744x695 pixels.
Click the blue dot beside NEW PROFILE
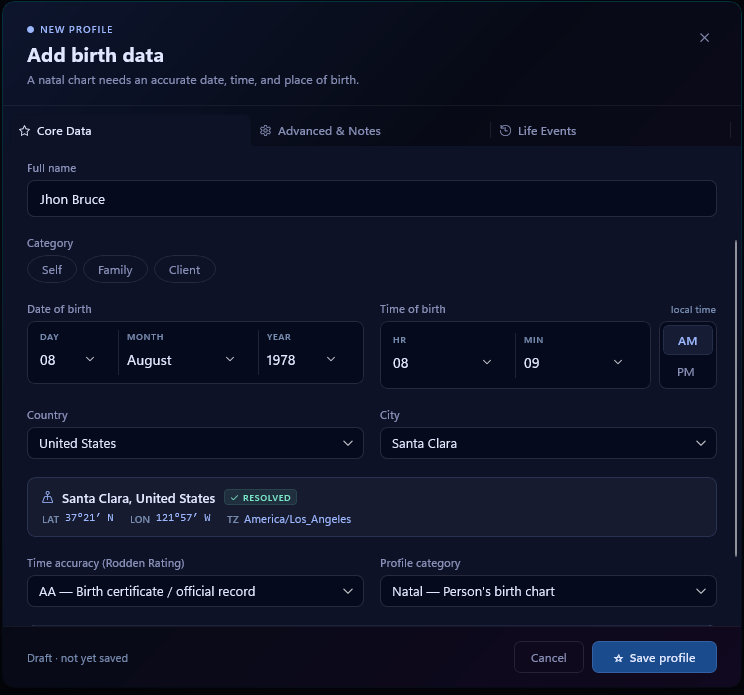coord(30,29)
